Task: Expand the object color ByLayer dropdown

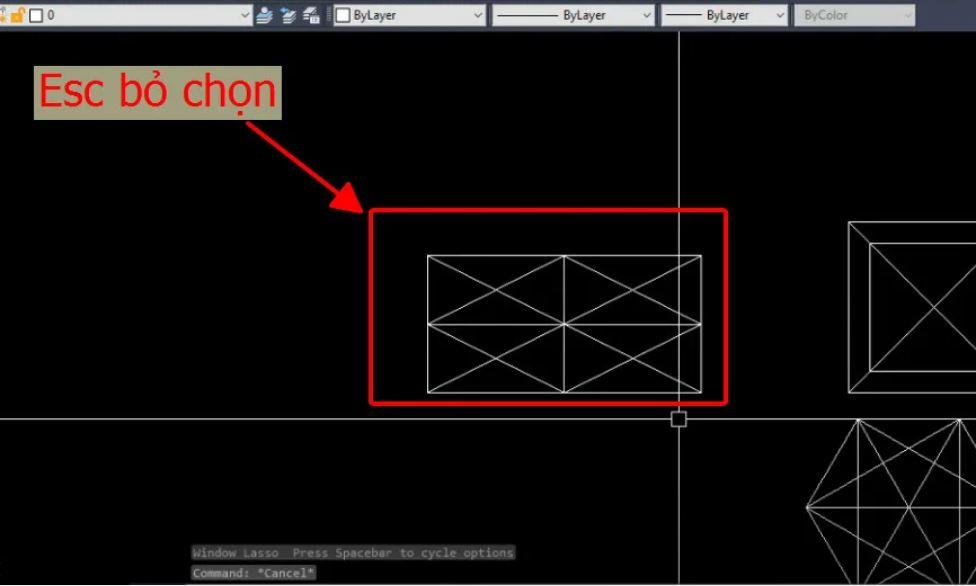Action: pos(476,14)
